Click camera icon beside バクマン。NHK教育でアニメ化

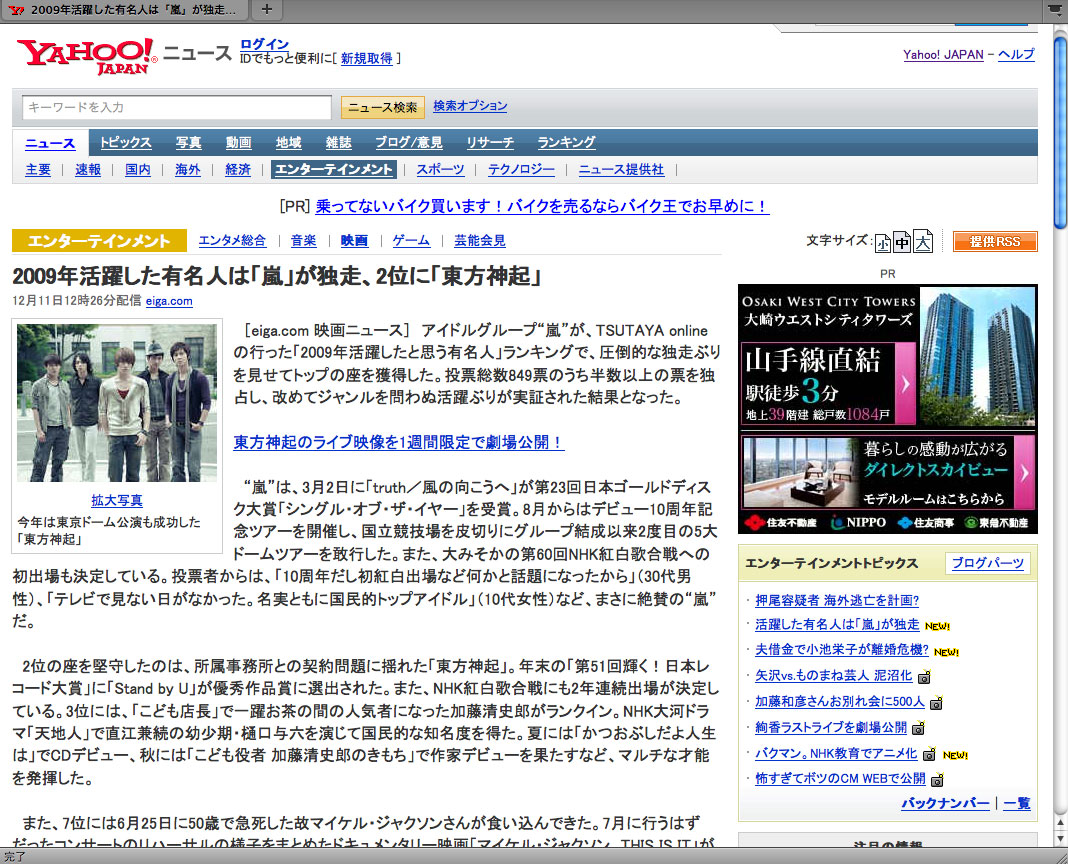[x=929, y=754]
